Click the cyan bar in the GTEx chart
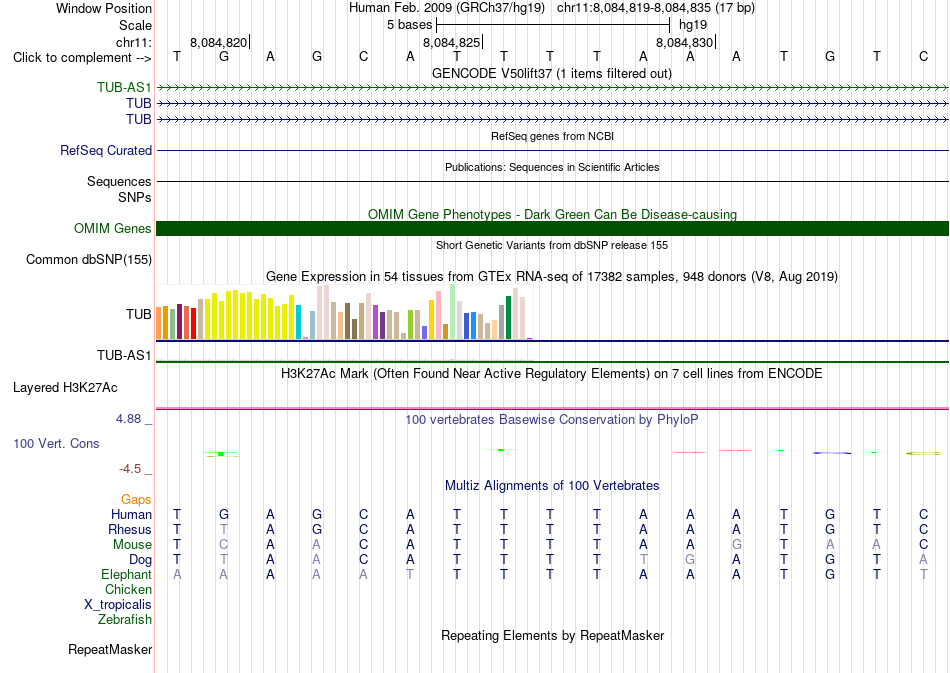Image resolution: width=950 pixels, height=673 pixels. [299, 322]
